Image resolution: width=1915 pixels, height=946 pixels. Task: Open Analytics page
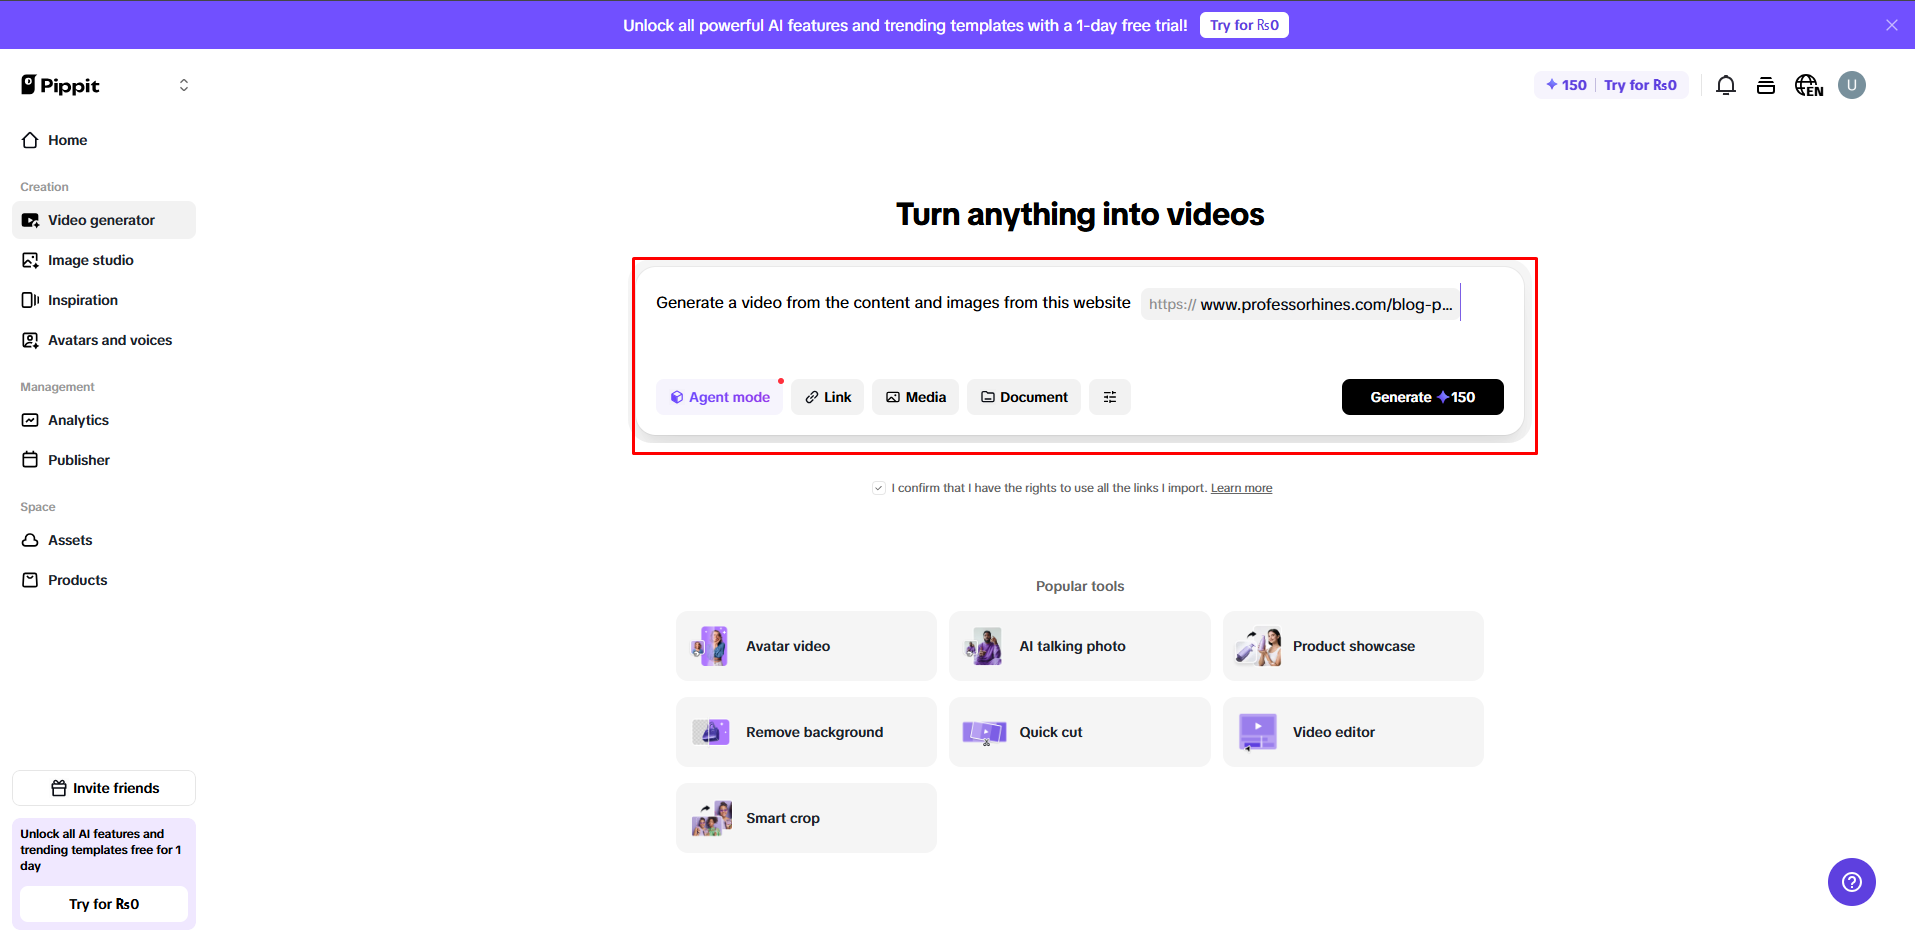[x=104, y=420]
